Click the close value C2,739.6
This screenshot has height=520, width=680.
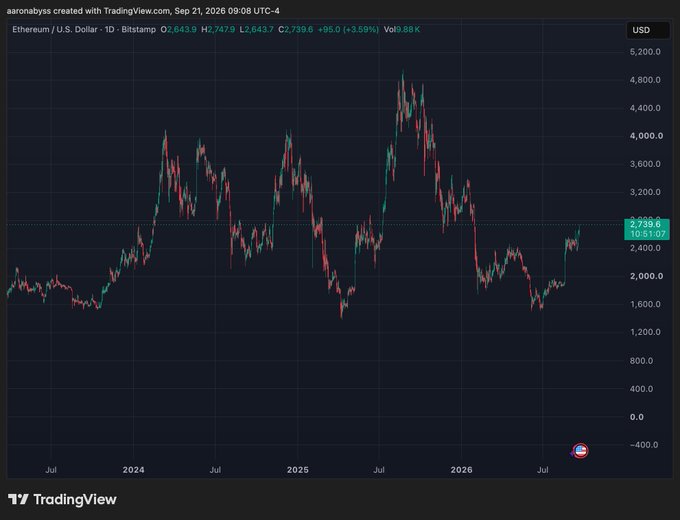point(296,29)
